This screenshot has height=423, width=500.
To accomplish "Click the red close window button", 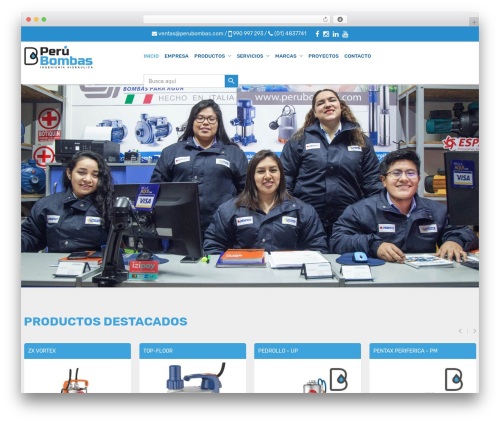I will [29, 19].
